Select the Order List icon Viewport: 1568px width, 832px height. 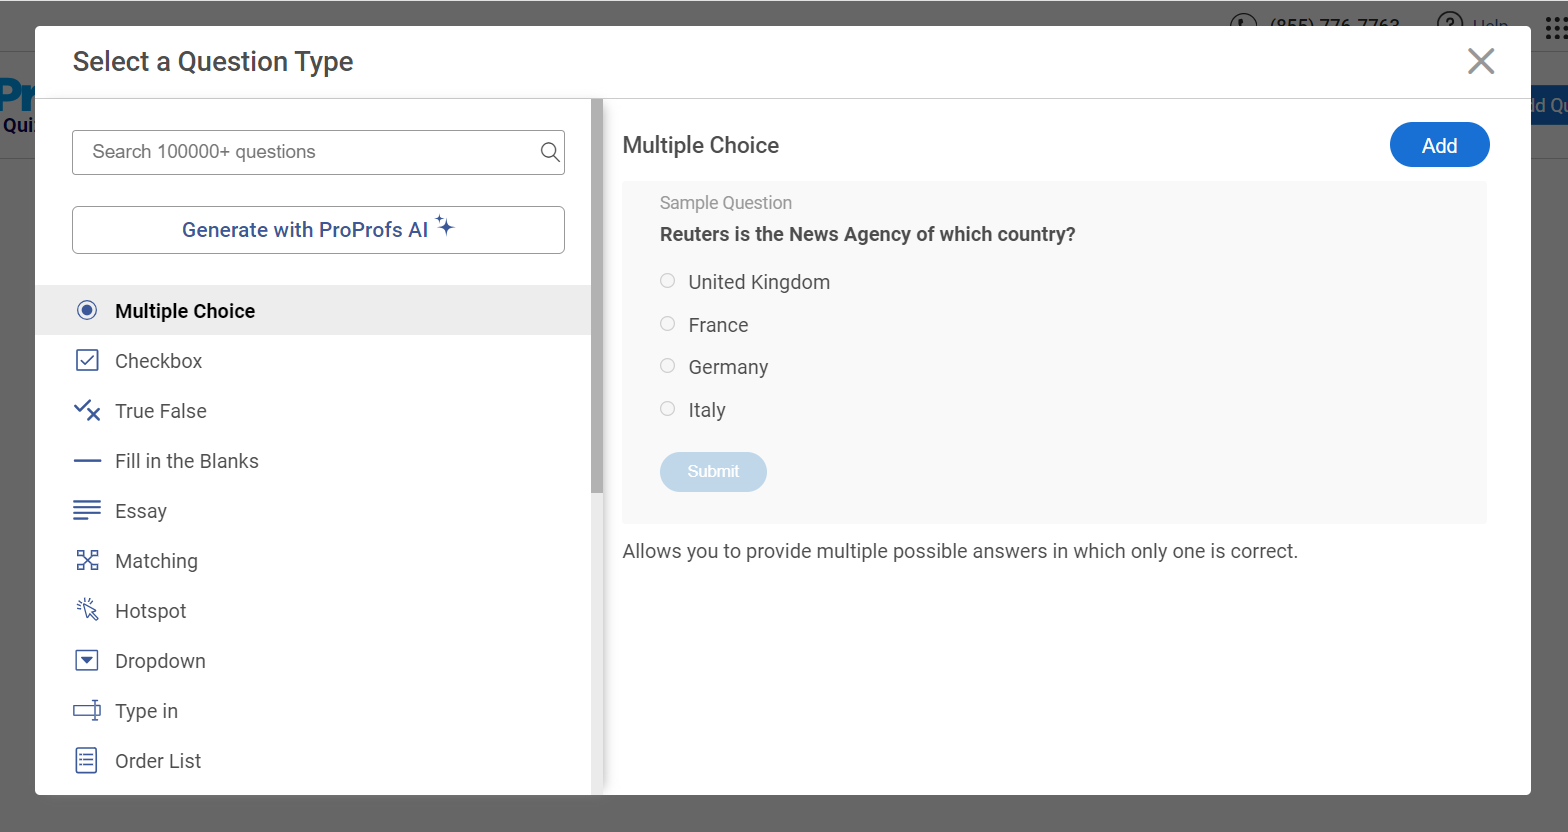coord(87,760)
